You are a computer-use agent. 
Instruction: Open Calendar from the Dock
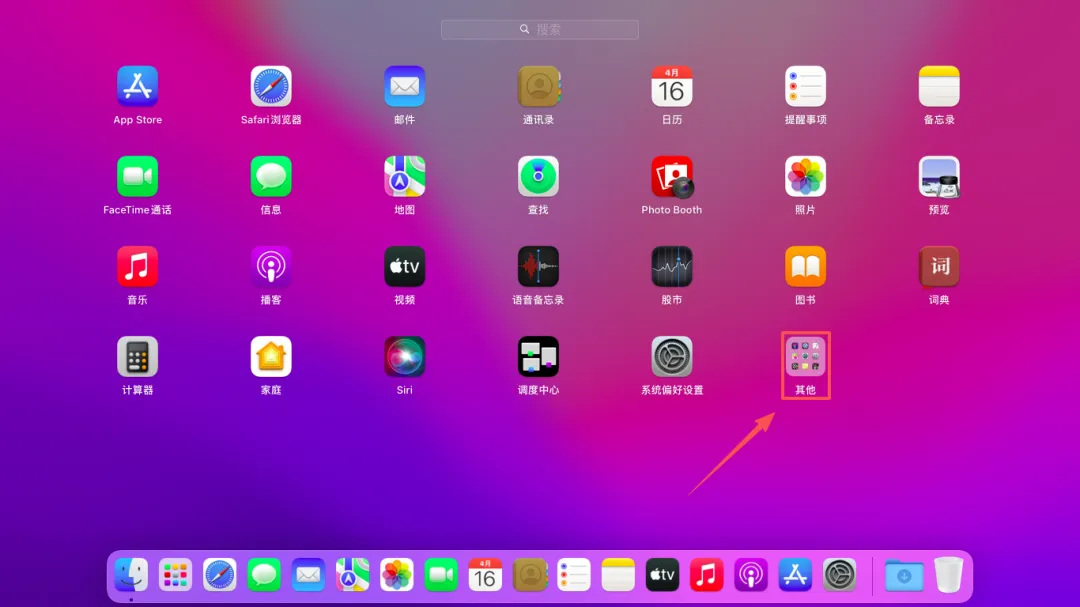click(485, 575)
